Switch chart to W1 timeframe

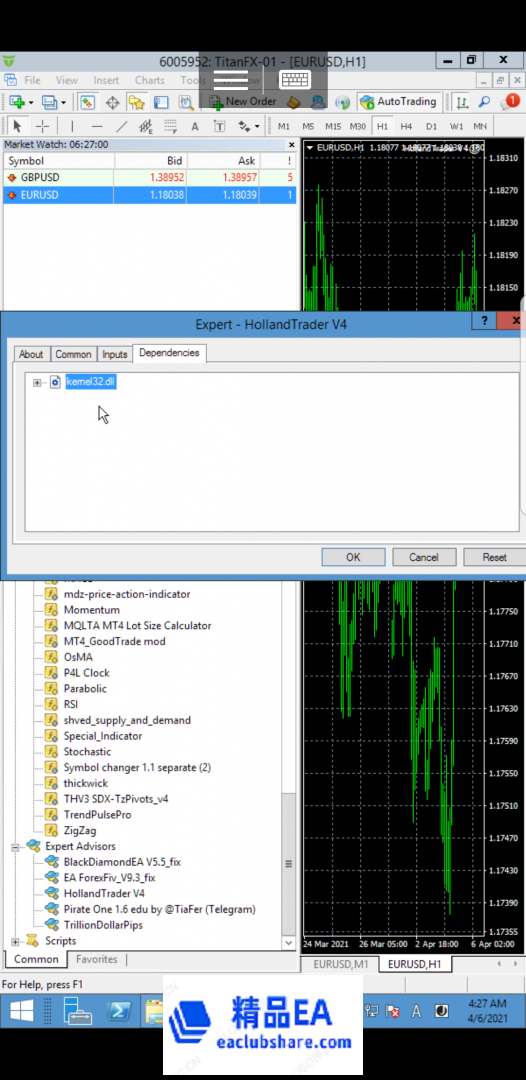point(456,127)
